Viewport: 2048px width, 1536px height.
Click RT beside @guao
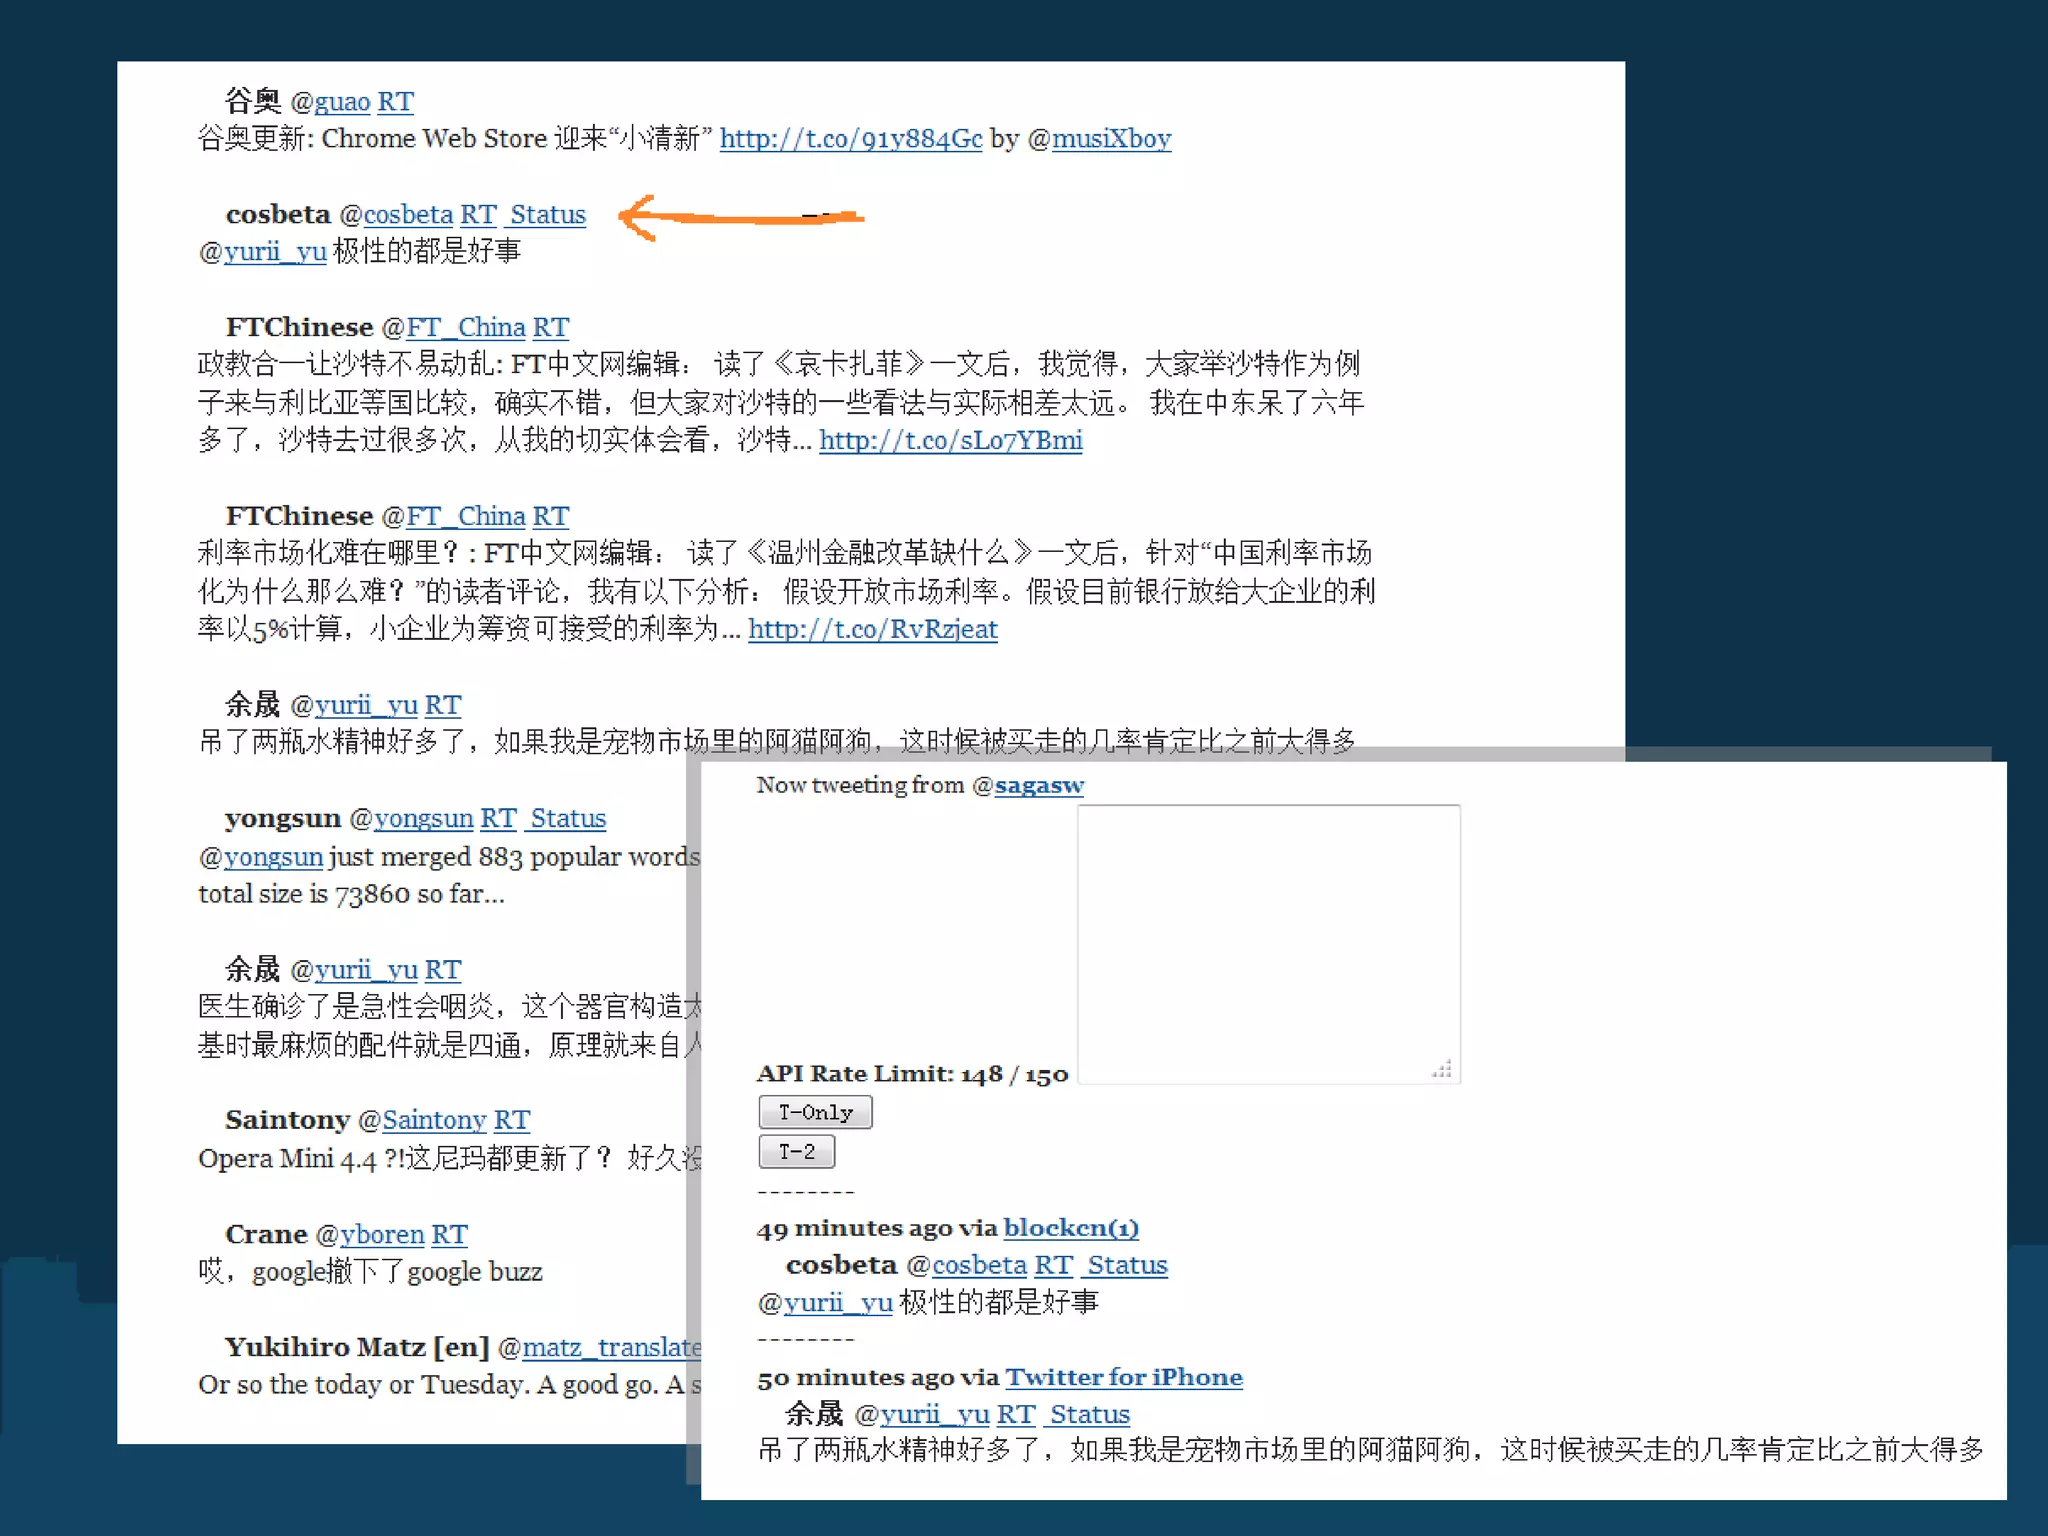[x=395, y=101]
